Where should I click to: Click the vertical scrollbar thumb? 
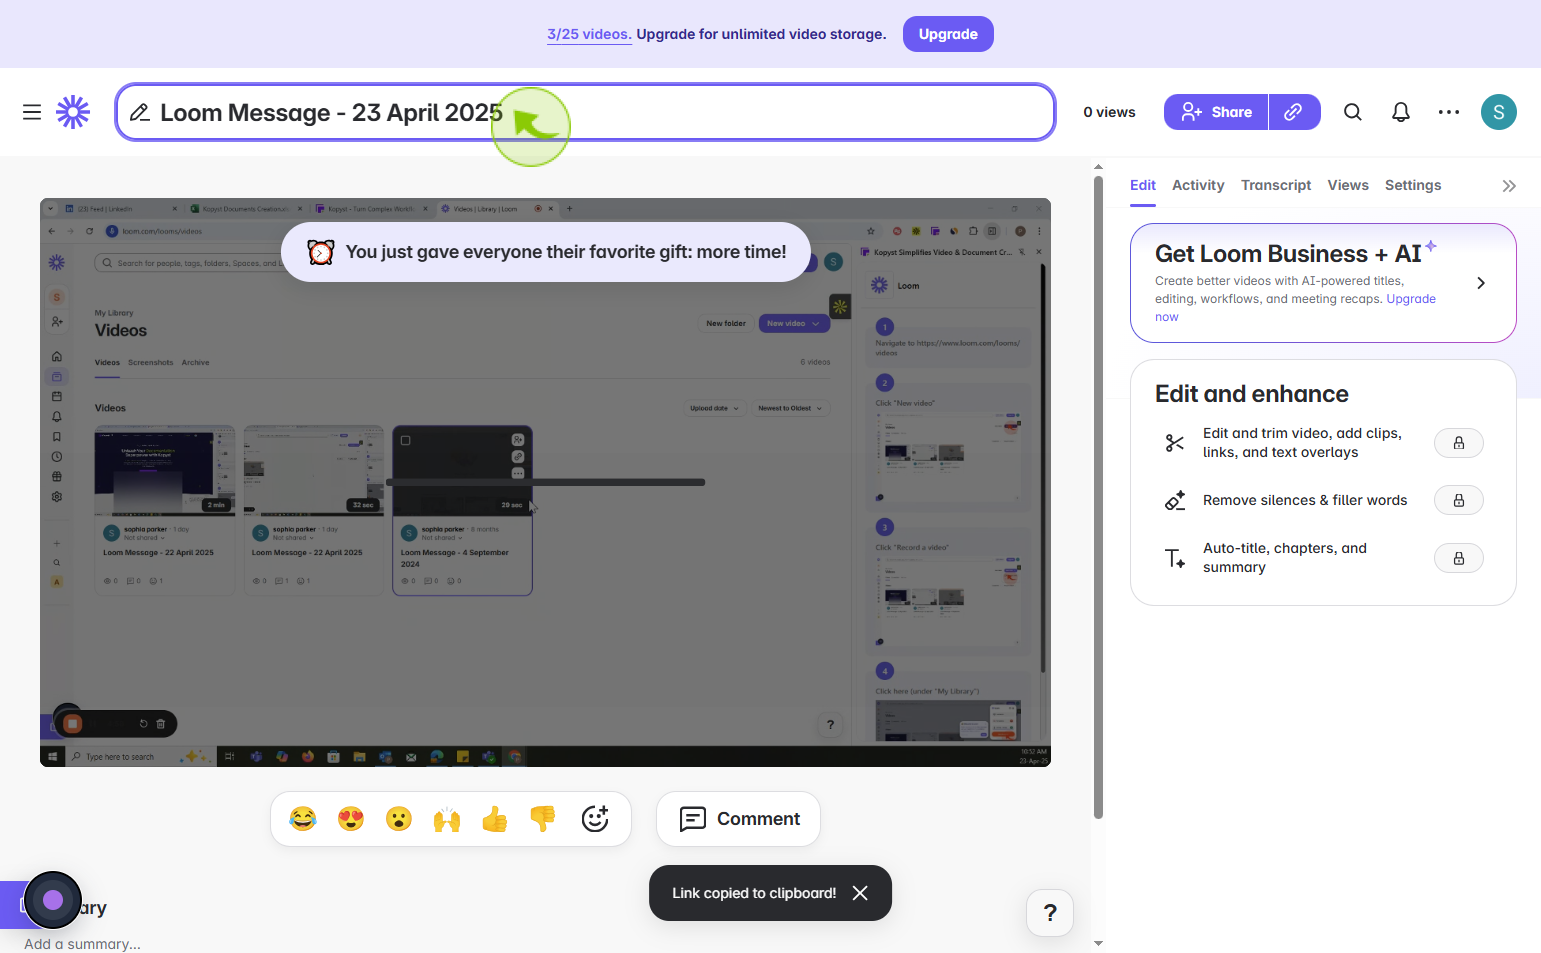[1098, 497]
